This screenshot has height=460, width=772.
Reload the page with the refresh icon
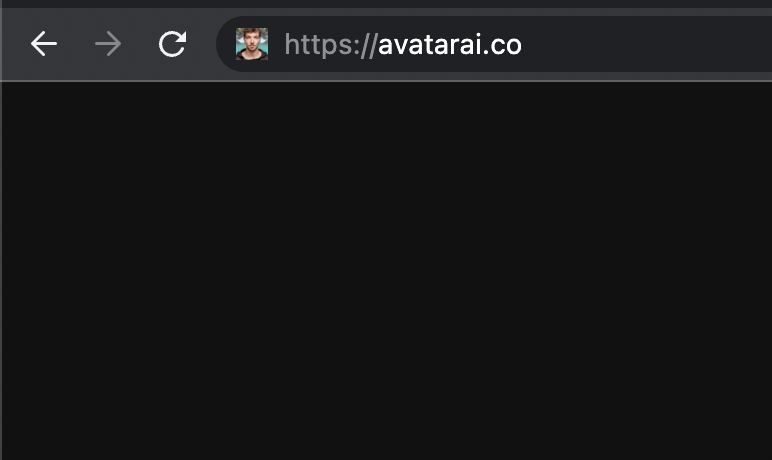[x=172, y=44]
